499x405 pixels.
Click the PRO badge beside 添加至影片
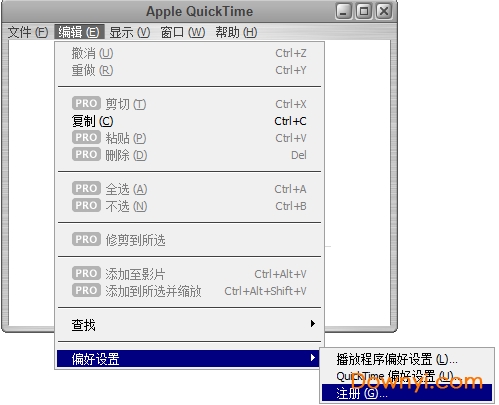[x=86, y=273]
